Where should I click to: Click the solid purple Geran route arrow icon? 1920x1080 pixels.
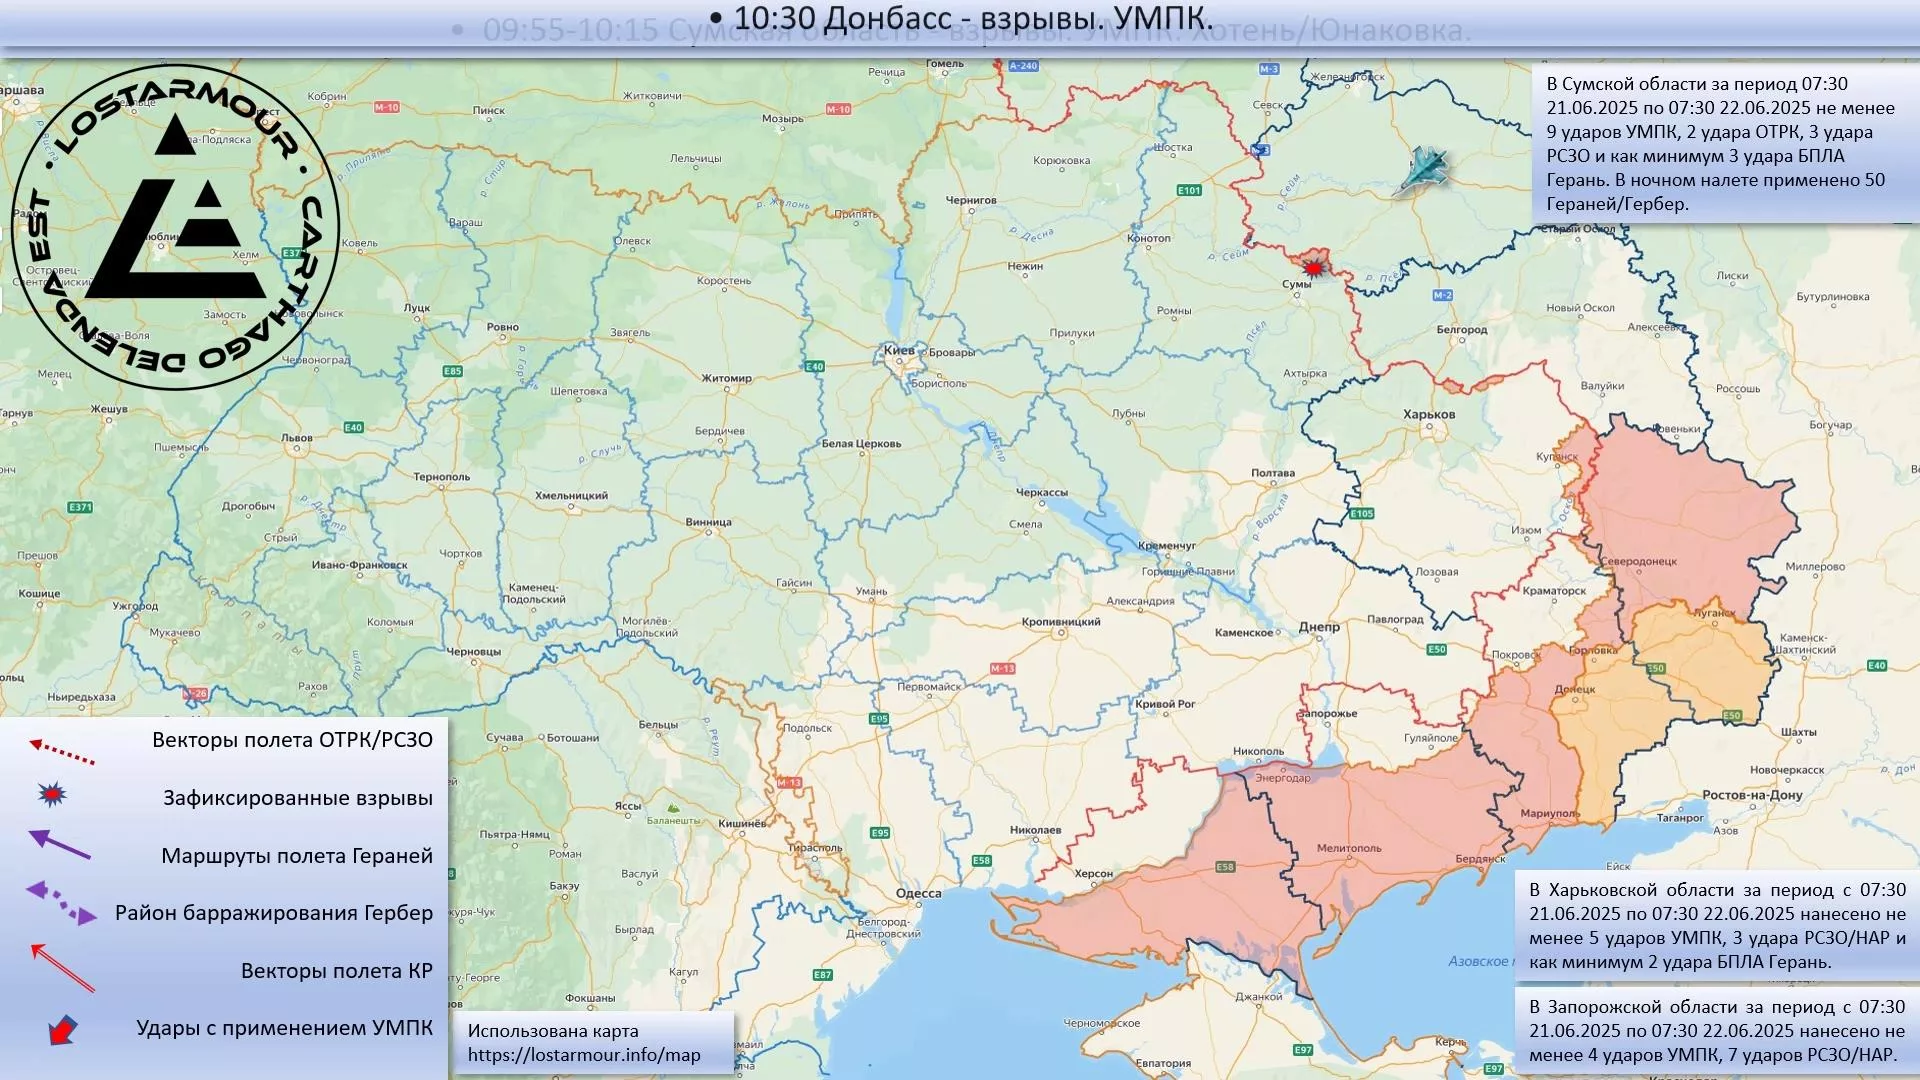[x=60, y=845]
